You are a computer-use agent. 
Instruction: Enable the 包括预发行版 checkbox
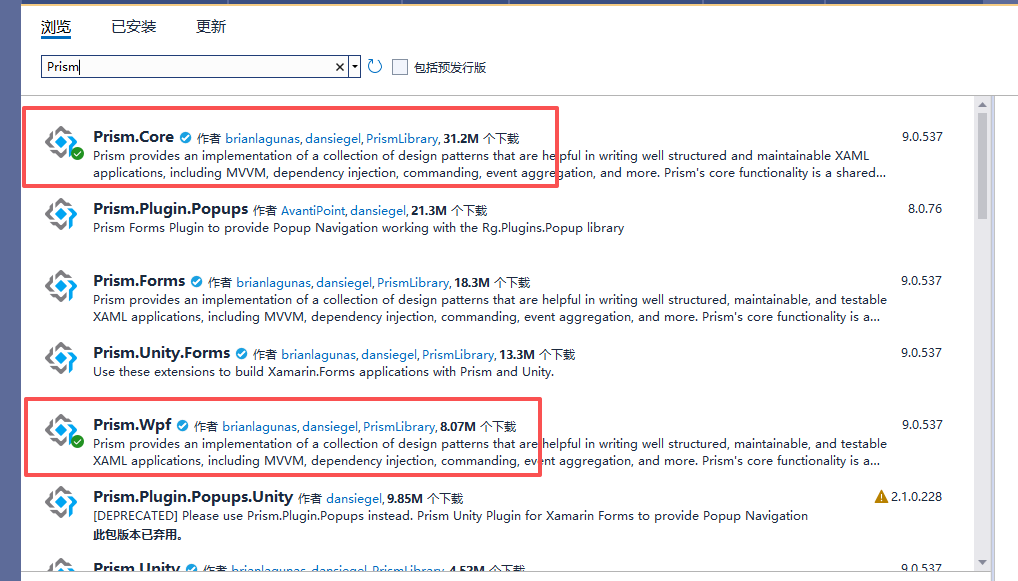[400, 67]
